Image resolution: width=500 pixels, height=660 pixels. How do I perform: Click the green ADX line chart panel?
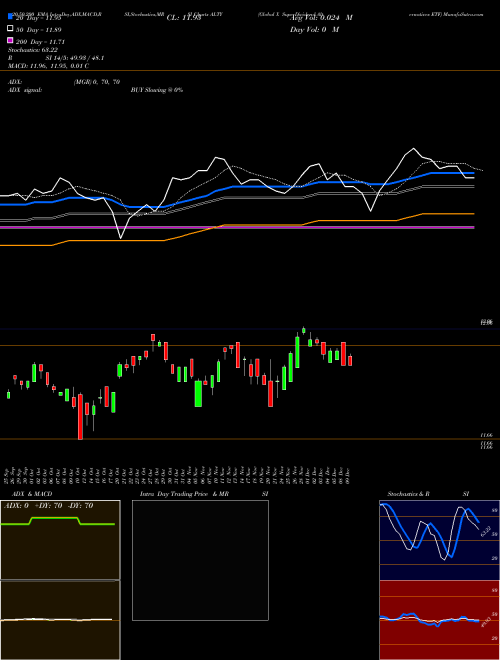pyautogui.click(x=60, y=540)
